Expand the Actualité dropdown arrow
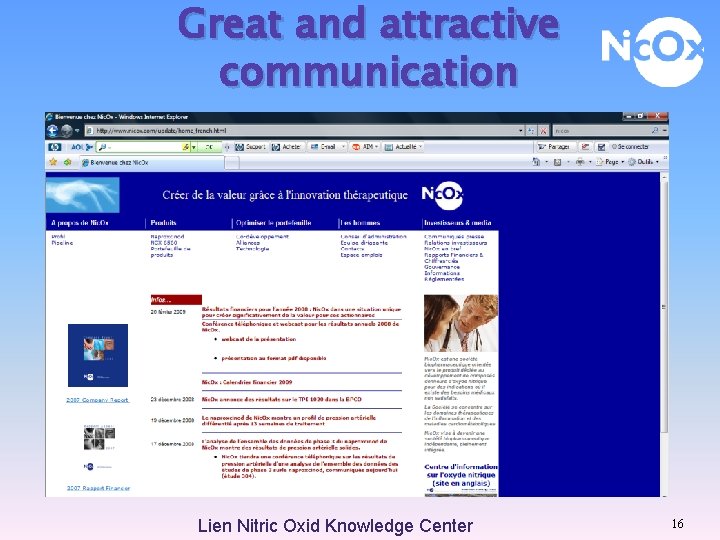 point(420,147)
